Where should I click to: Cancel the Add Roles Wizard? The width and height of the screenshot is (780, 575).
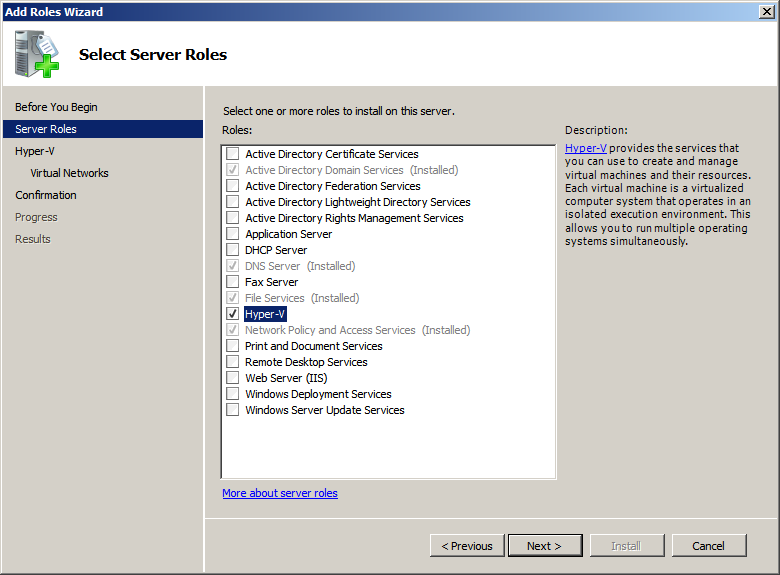708,546
